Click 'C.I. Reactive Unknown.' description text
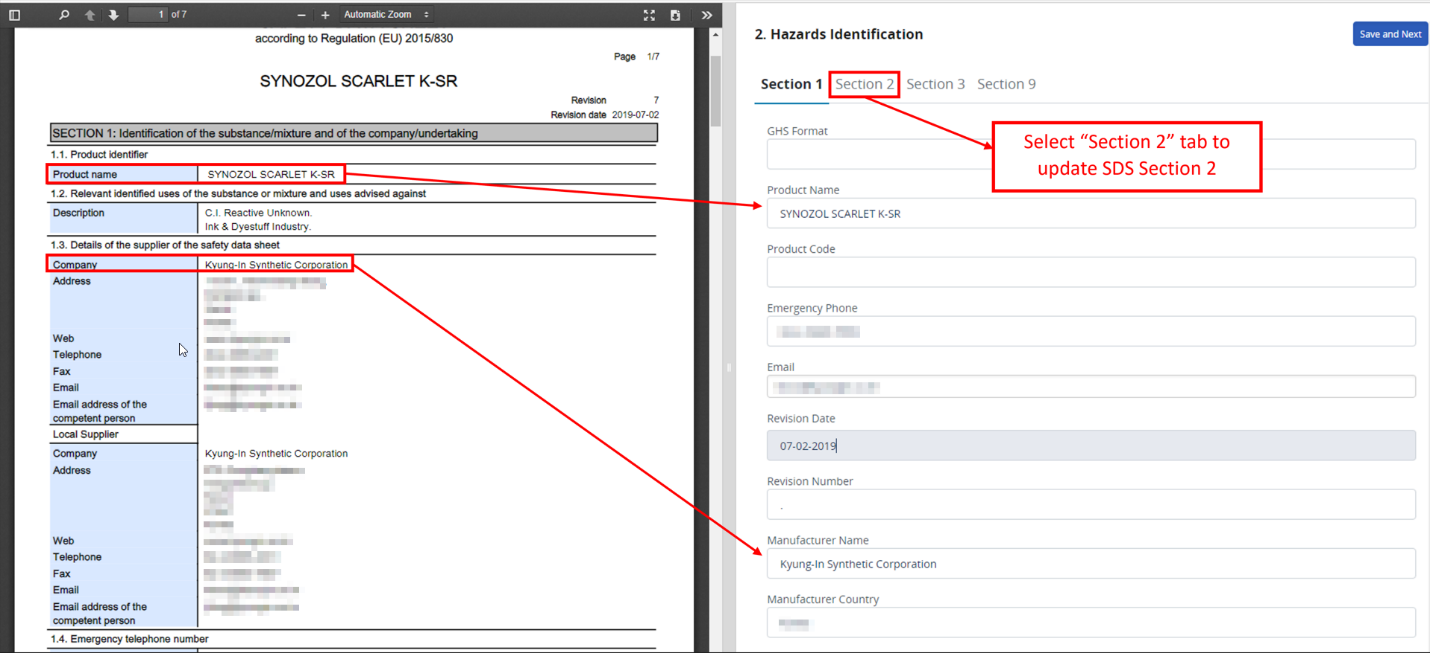Image resolution: width=1430 pixels, height=653 pixels. 258,213
